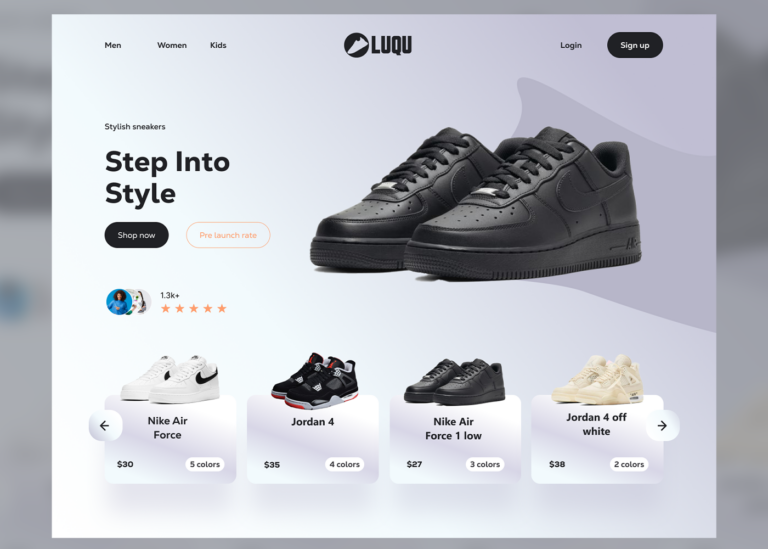Image resolution: width=768 pixels, height=549 pixels.
Task: Open the Men menu item
Action: [113, 45]
